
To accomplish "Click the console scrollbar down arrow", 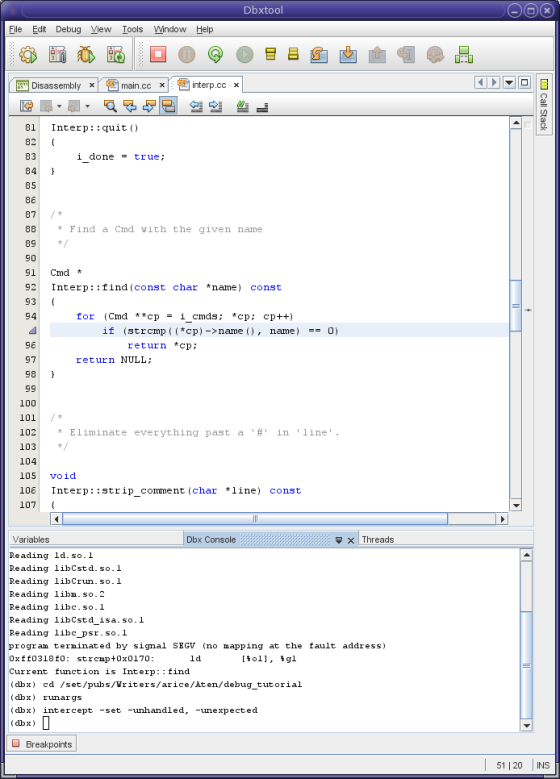I will (527, 725).
